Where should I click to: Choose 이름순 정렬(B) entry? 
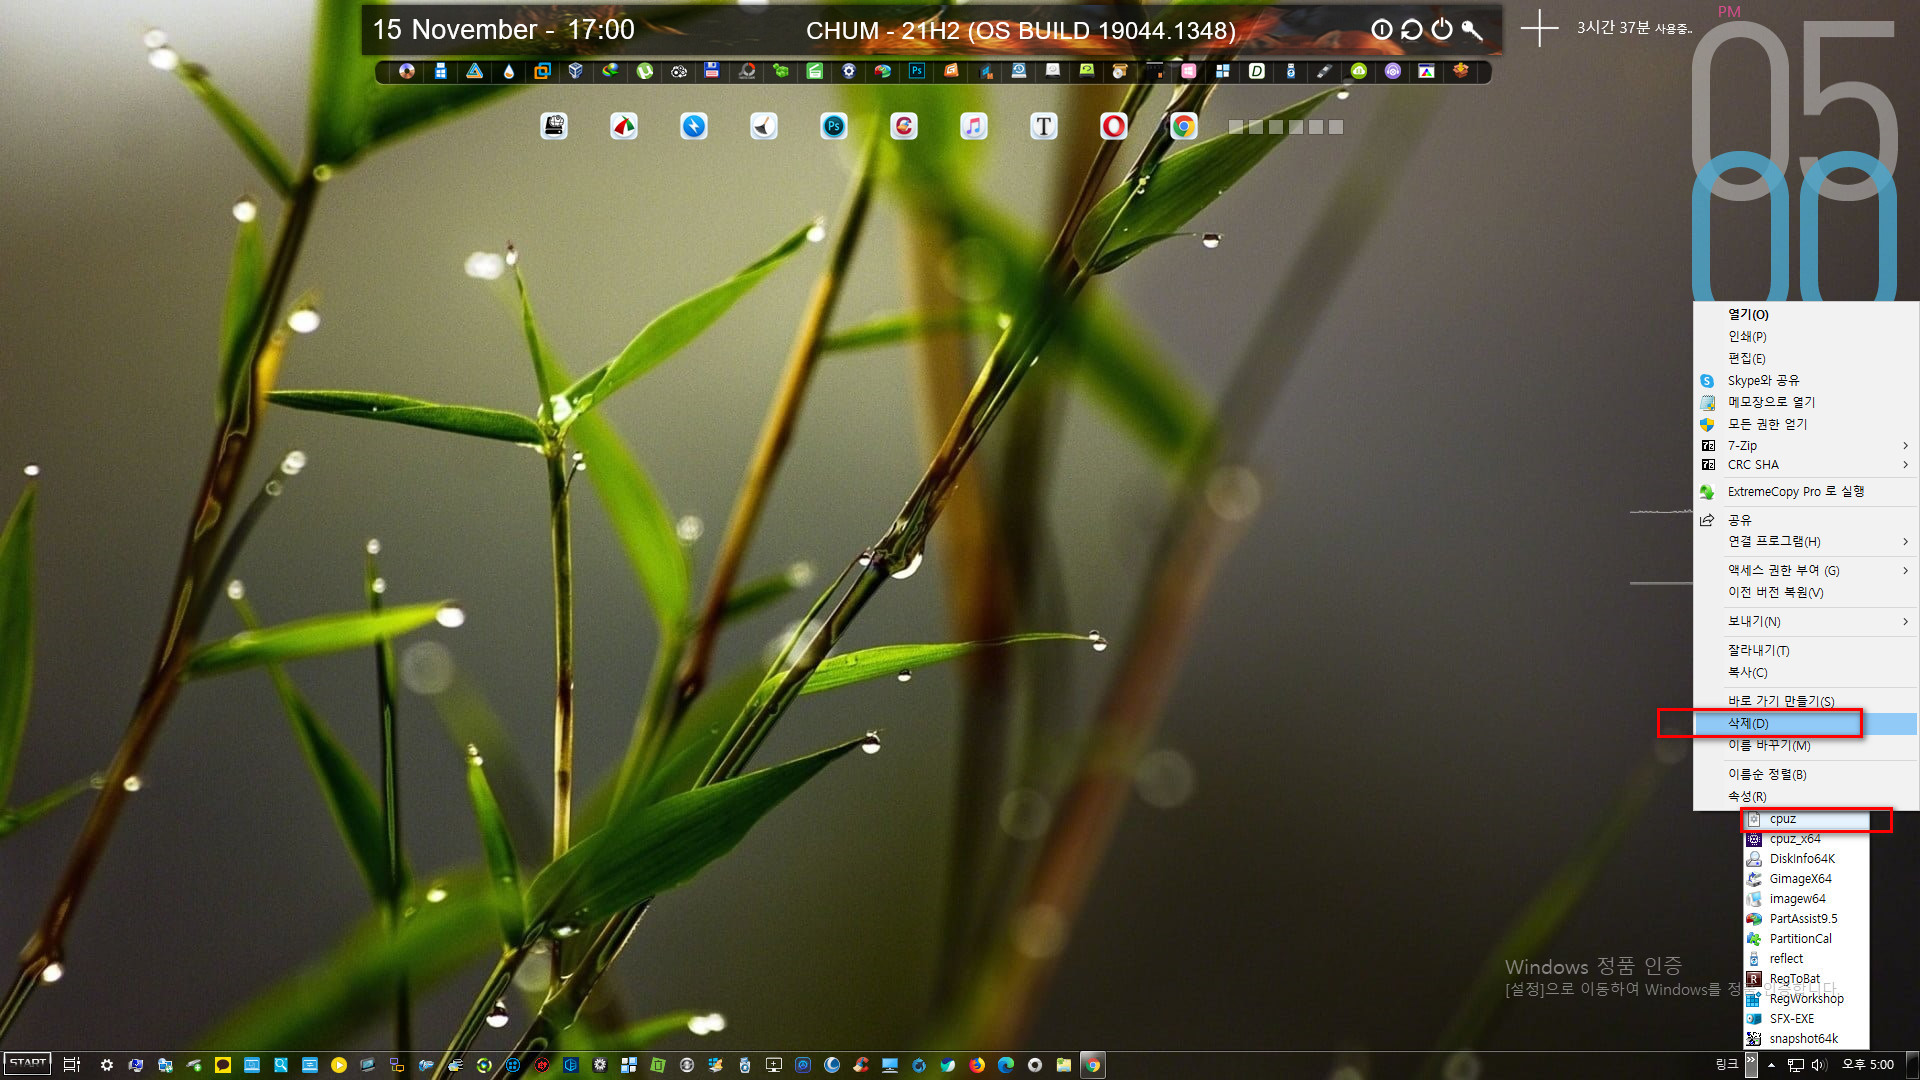click(1805, 775)
